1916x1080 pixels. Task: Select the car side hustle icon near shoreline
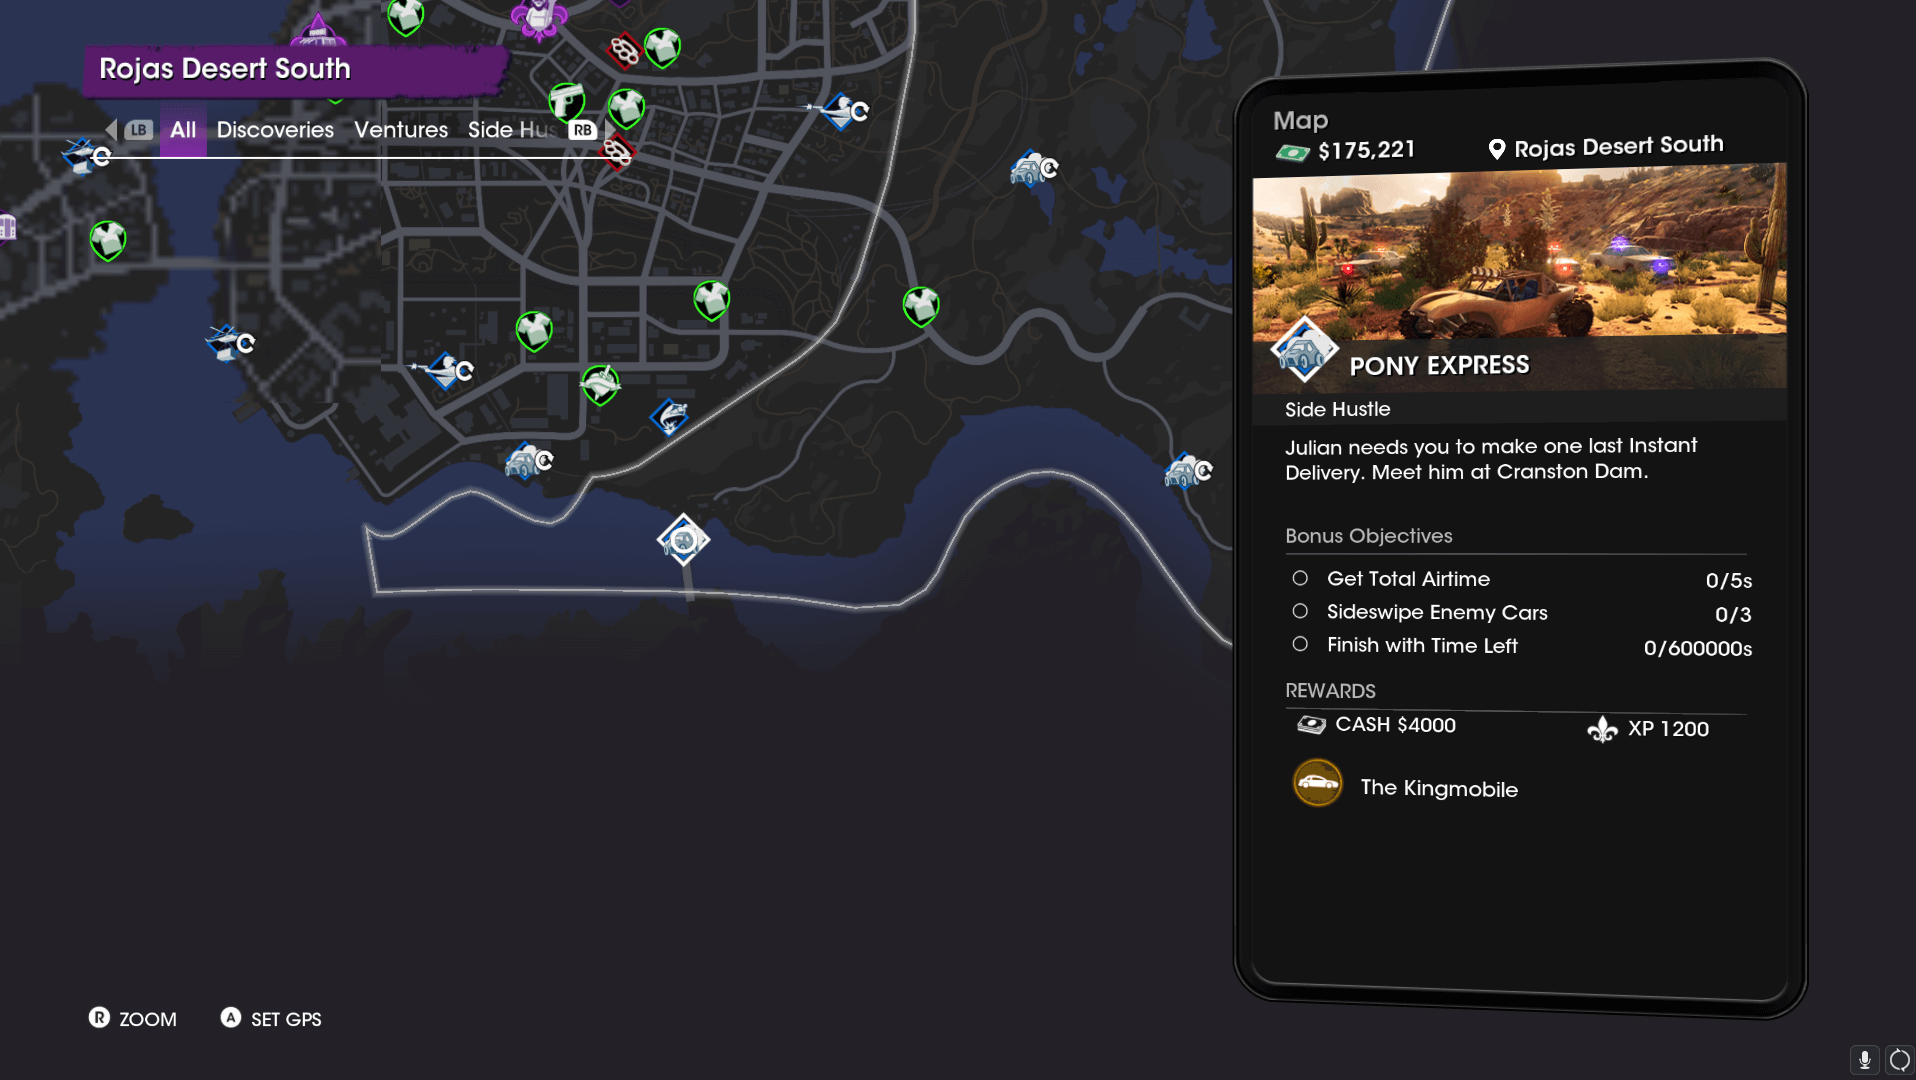[x=528, y=462]
